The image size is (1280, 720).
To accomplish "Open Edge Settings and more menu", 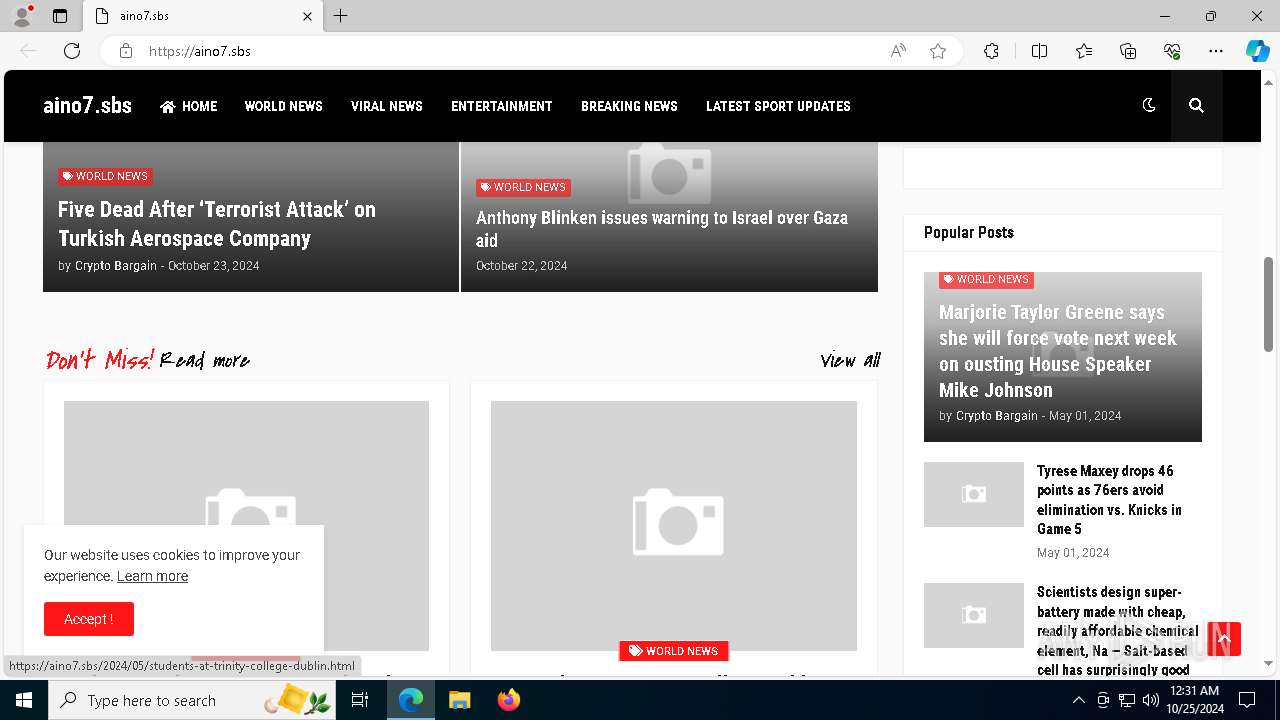I will pyautogui.click(x=1216, y=51).
